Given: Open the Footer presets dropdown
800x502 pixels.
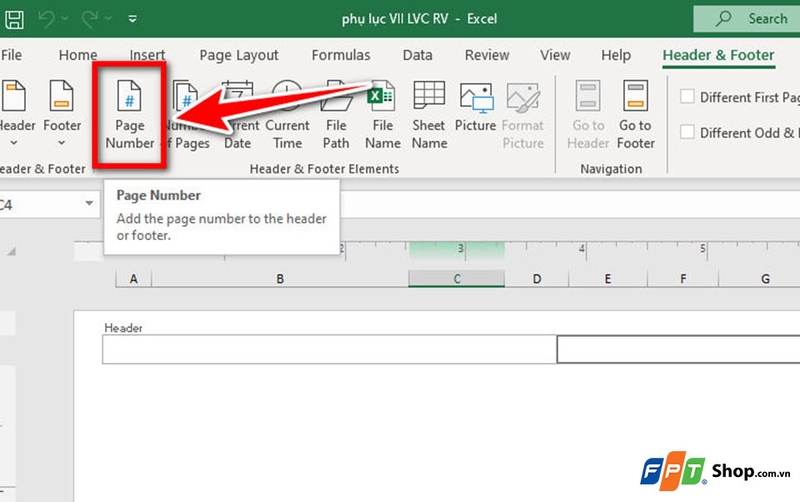Looking at the screenshot, I should coord(62,115).
